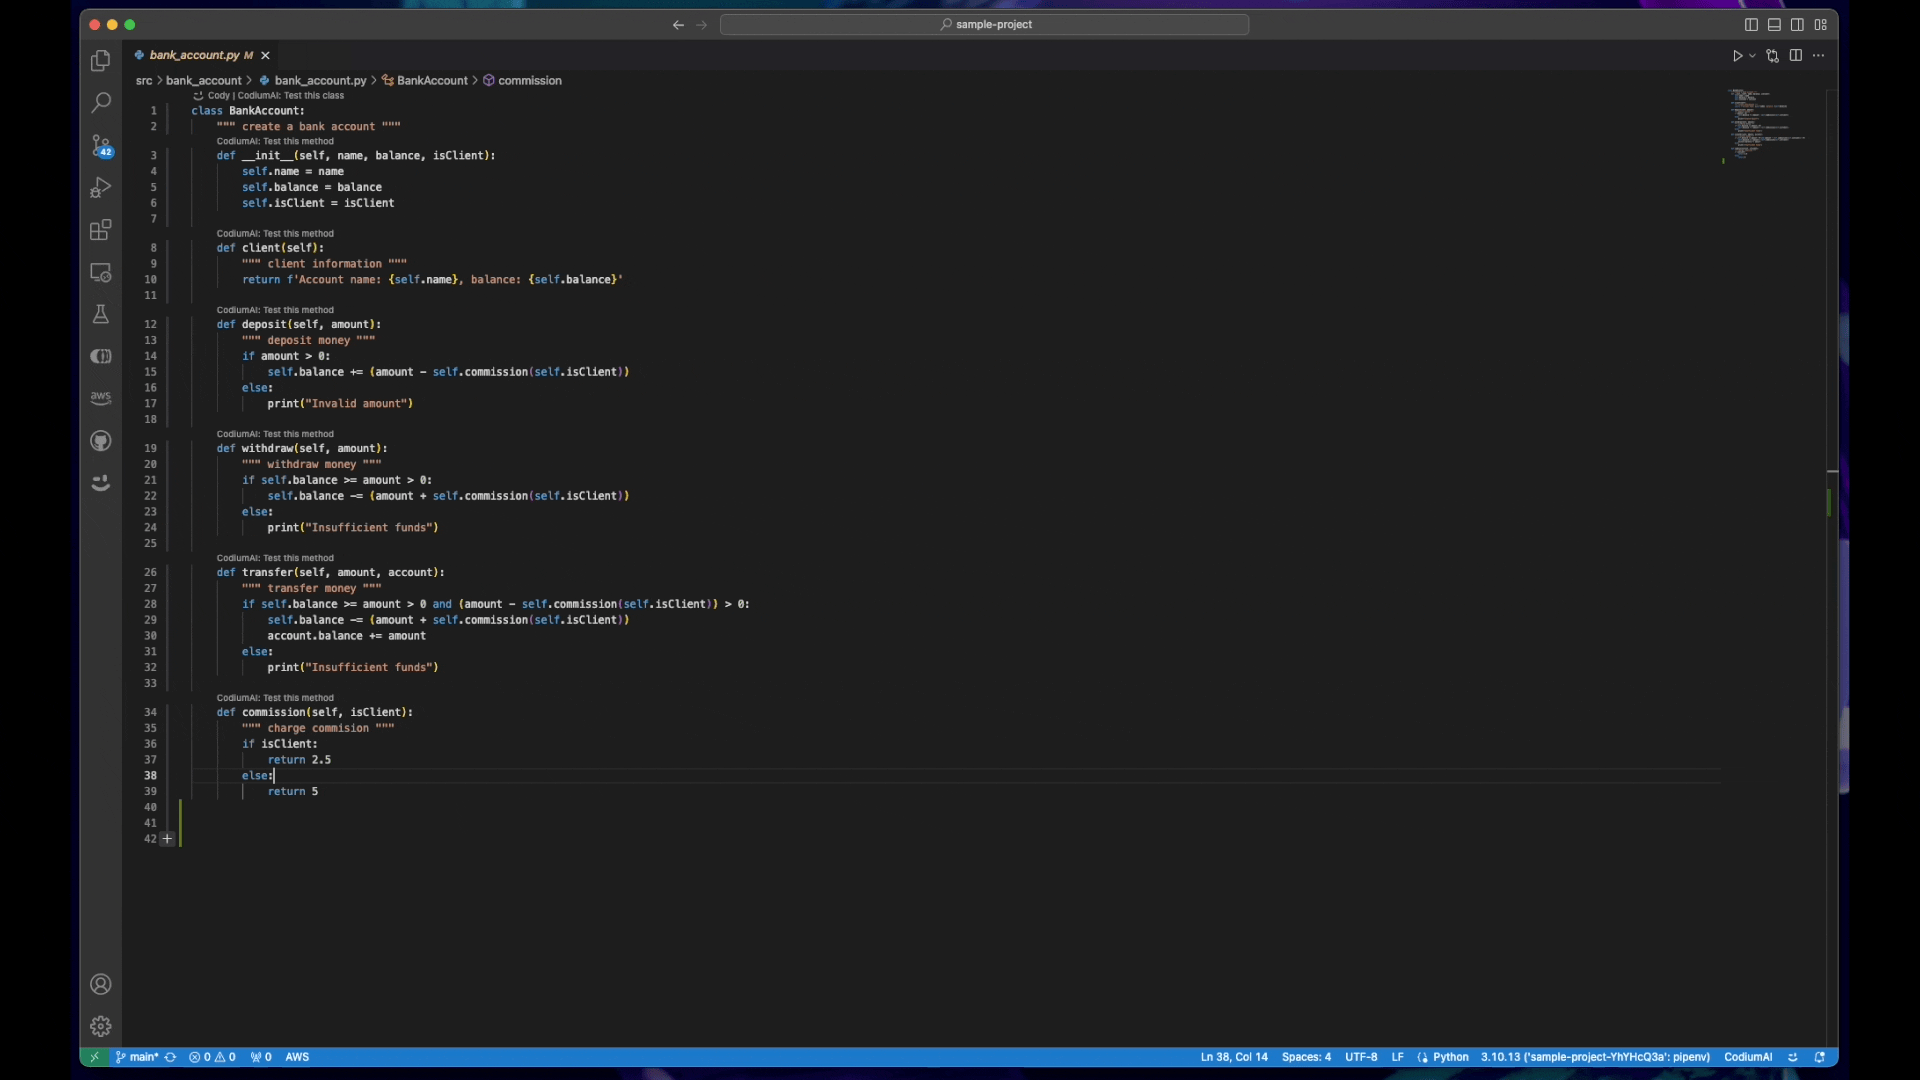Select the bank_account.py editor tab
Image resolution: width=1920 pixels, height=1080 pixels.
197,55
